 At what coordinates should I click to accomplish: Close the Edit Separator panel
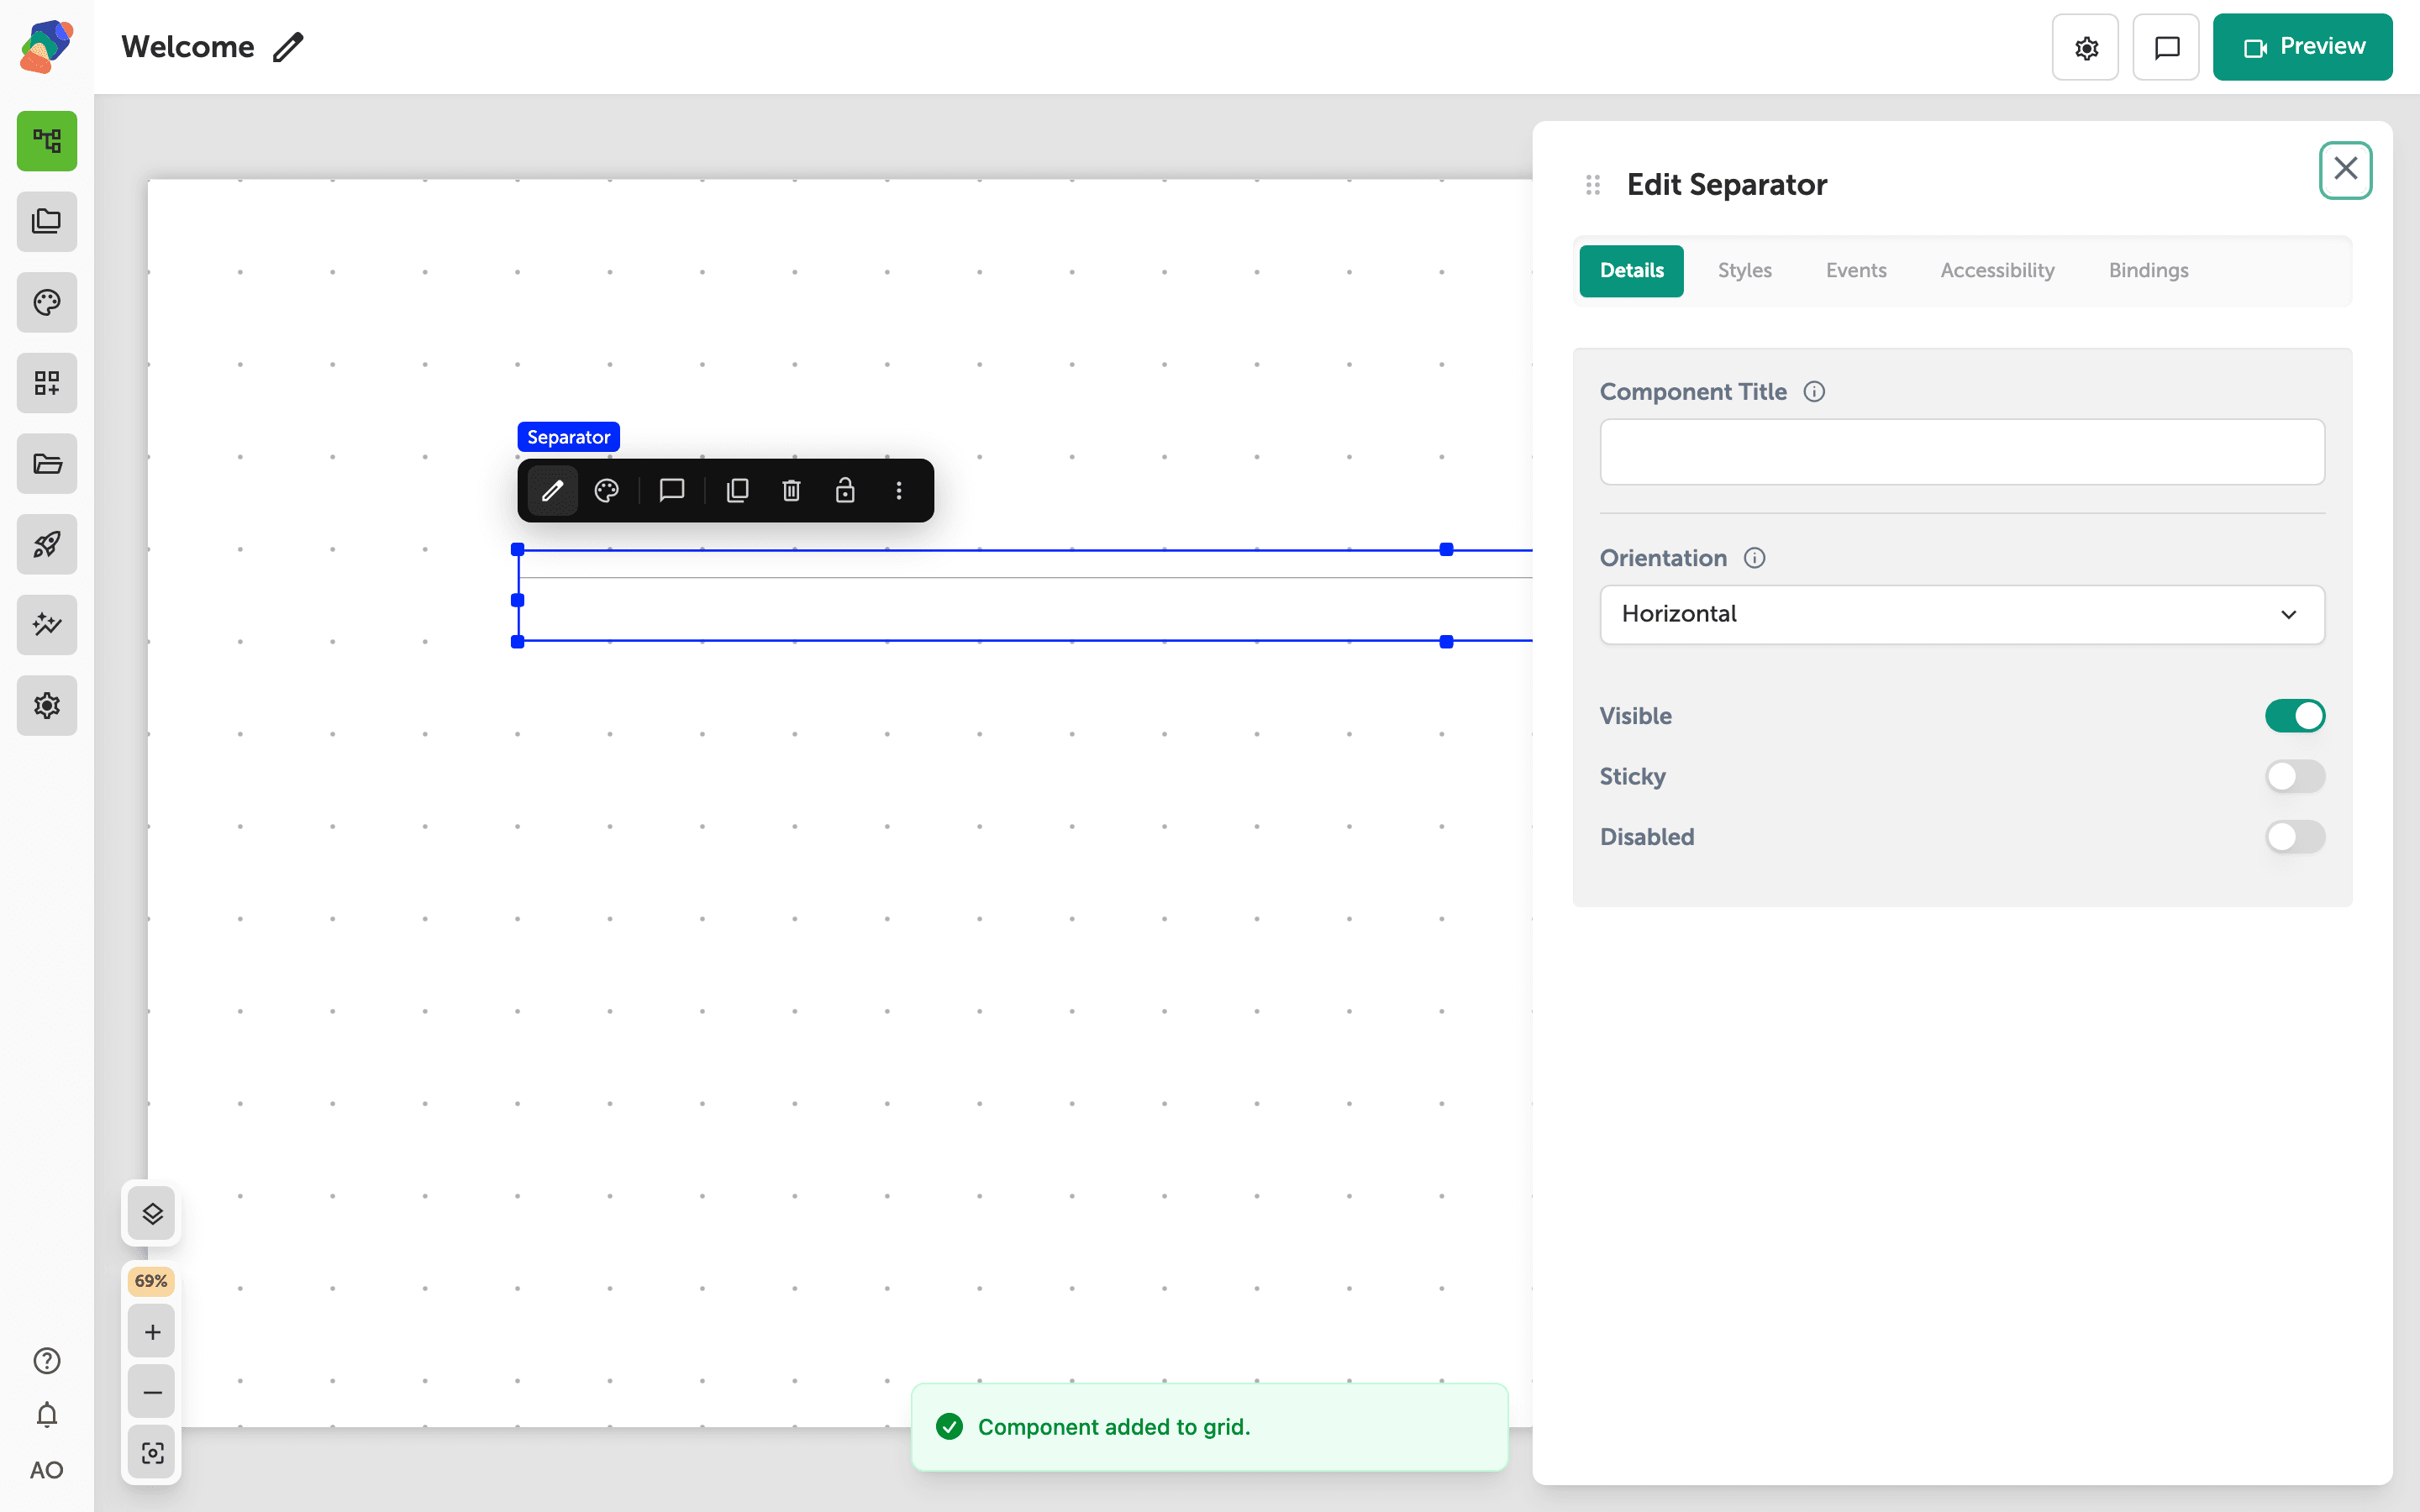(x=2345, y=170)
